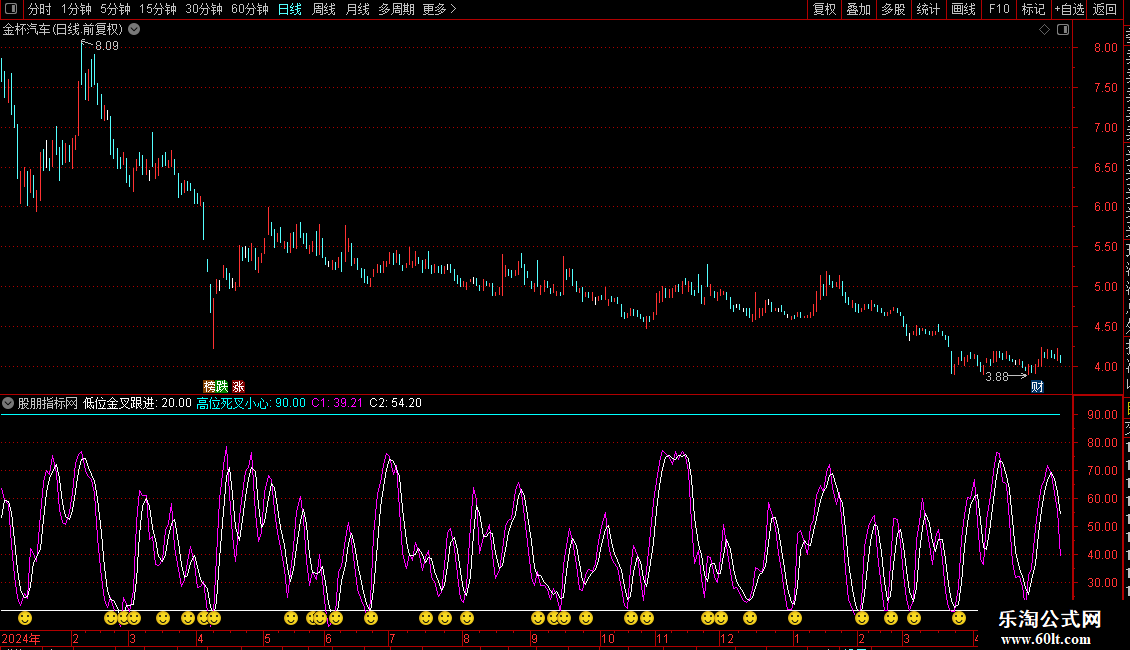Click the C1: 39.21 value
Image resolution: width=1130 pixels, height=650 pixels.
[x=337, y=404]
